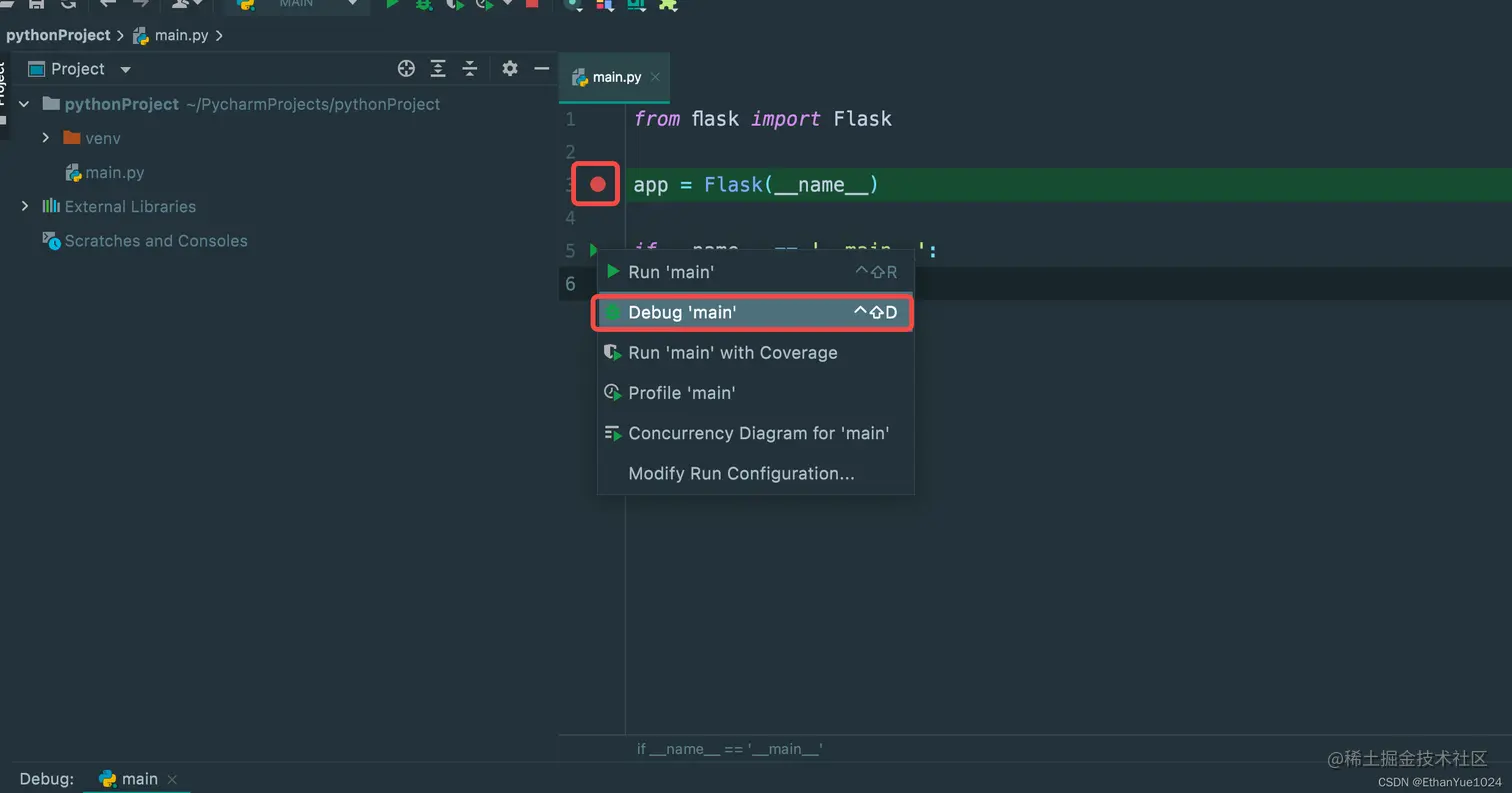Choose Run 'main' from context menu
Screen dimensions: 1512x793
tap(755, 272)
